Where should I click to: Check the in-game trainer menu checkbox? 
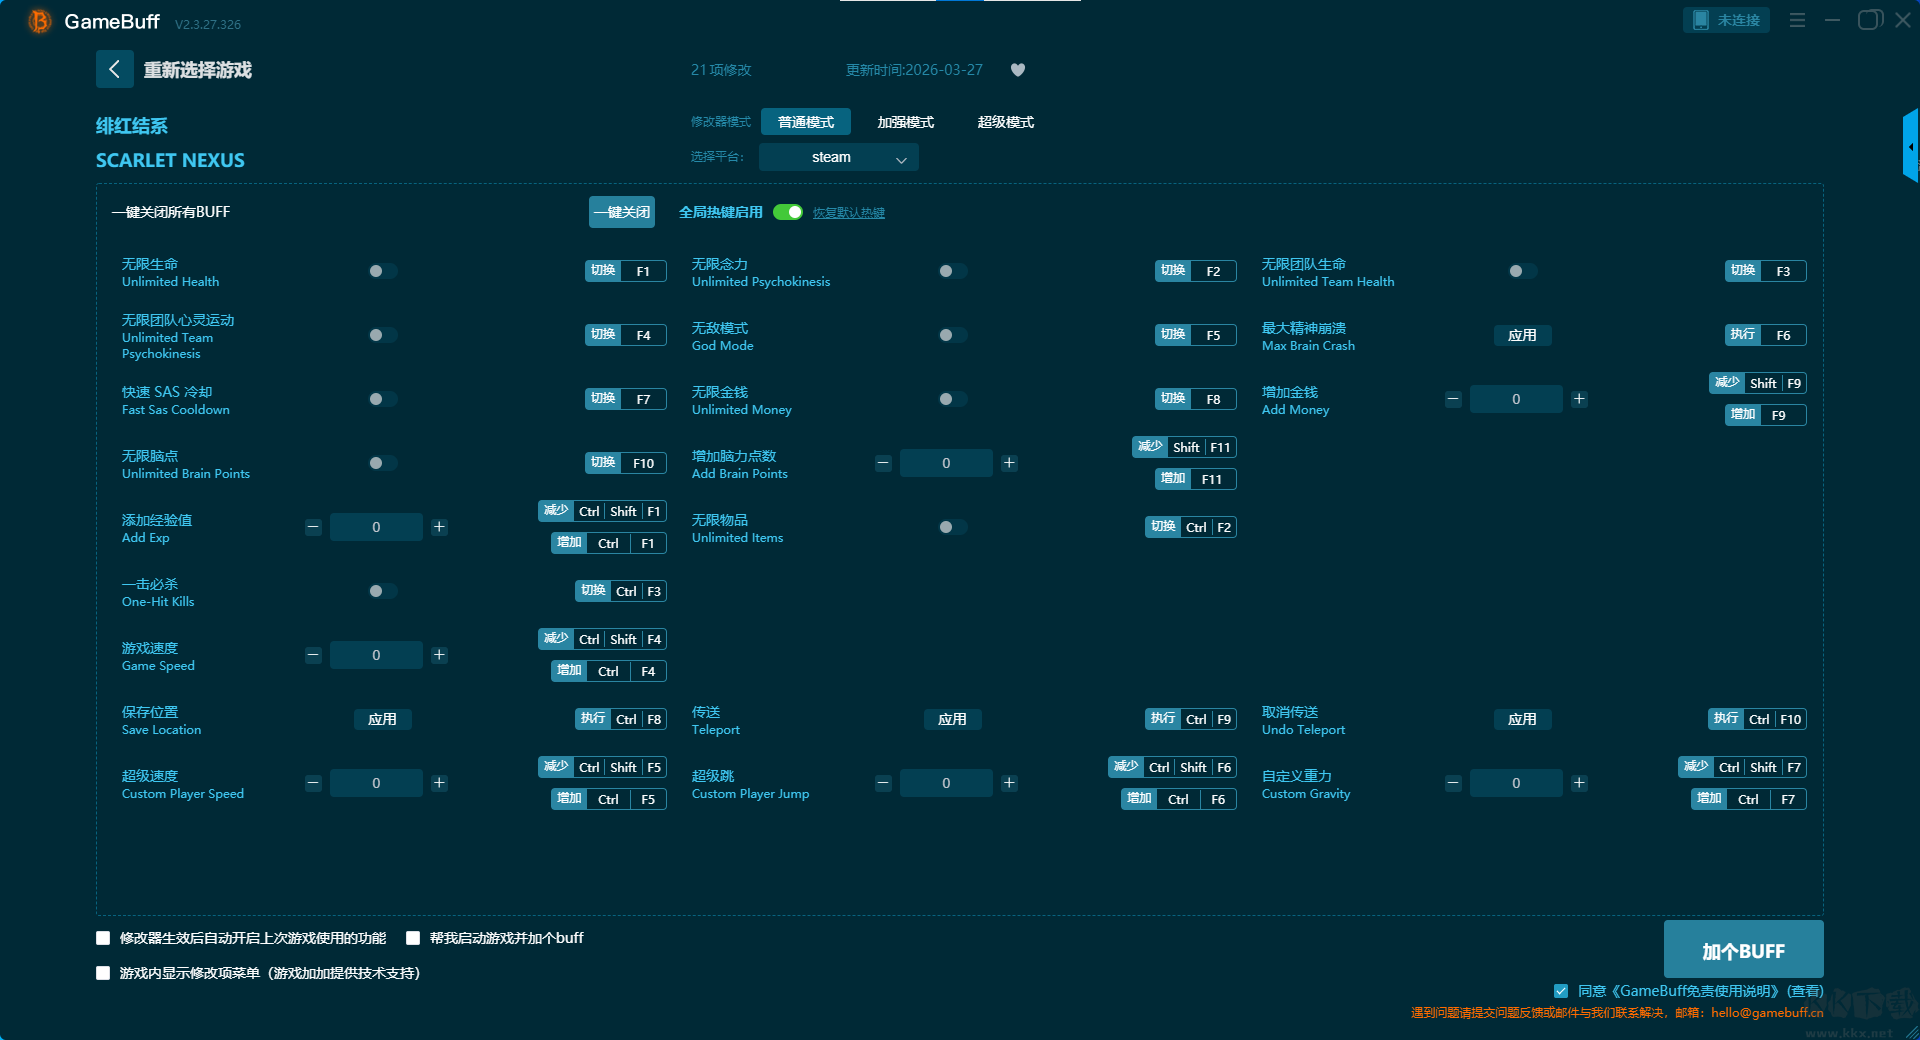(x=103, y=973)
